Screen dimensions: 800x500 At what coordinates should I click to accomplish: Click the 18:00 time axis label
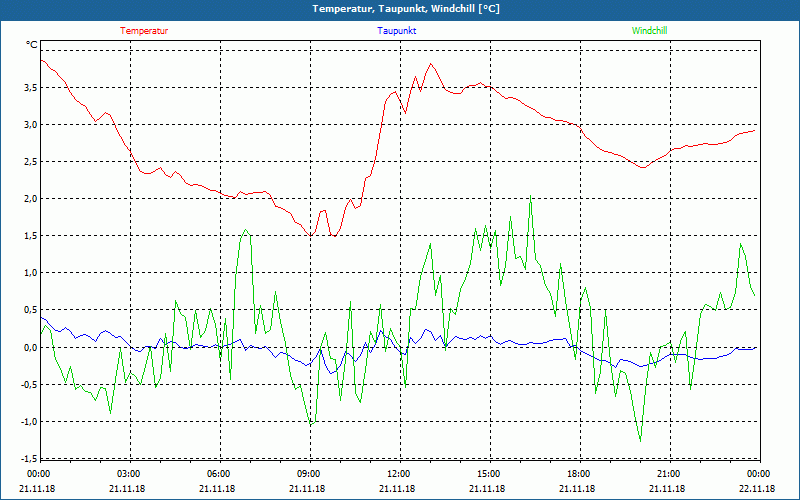pyautogui.click(x=580, y=474)
